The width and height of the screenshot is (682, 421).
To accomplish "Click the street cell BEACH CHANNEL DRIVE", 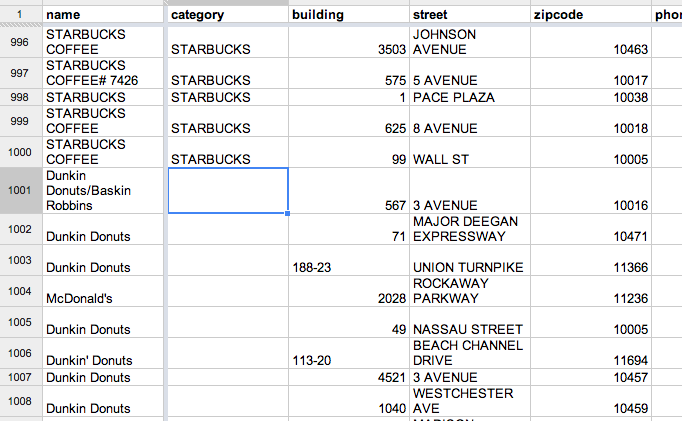I will 470,353.
